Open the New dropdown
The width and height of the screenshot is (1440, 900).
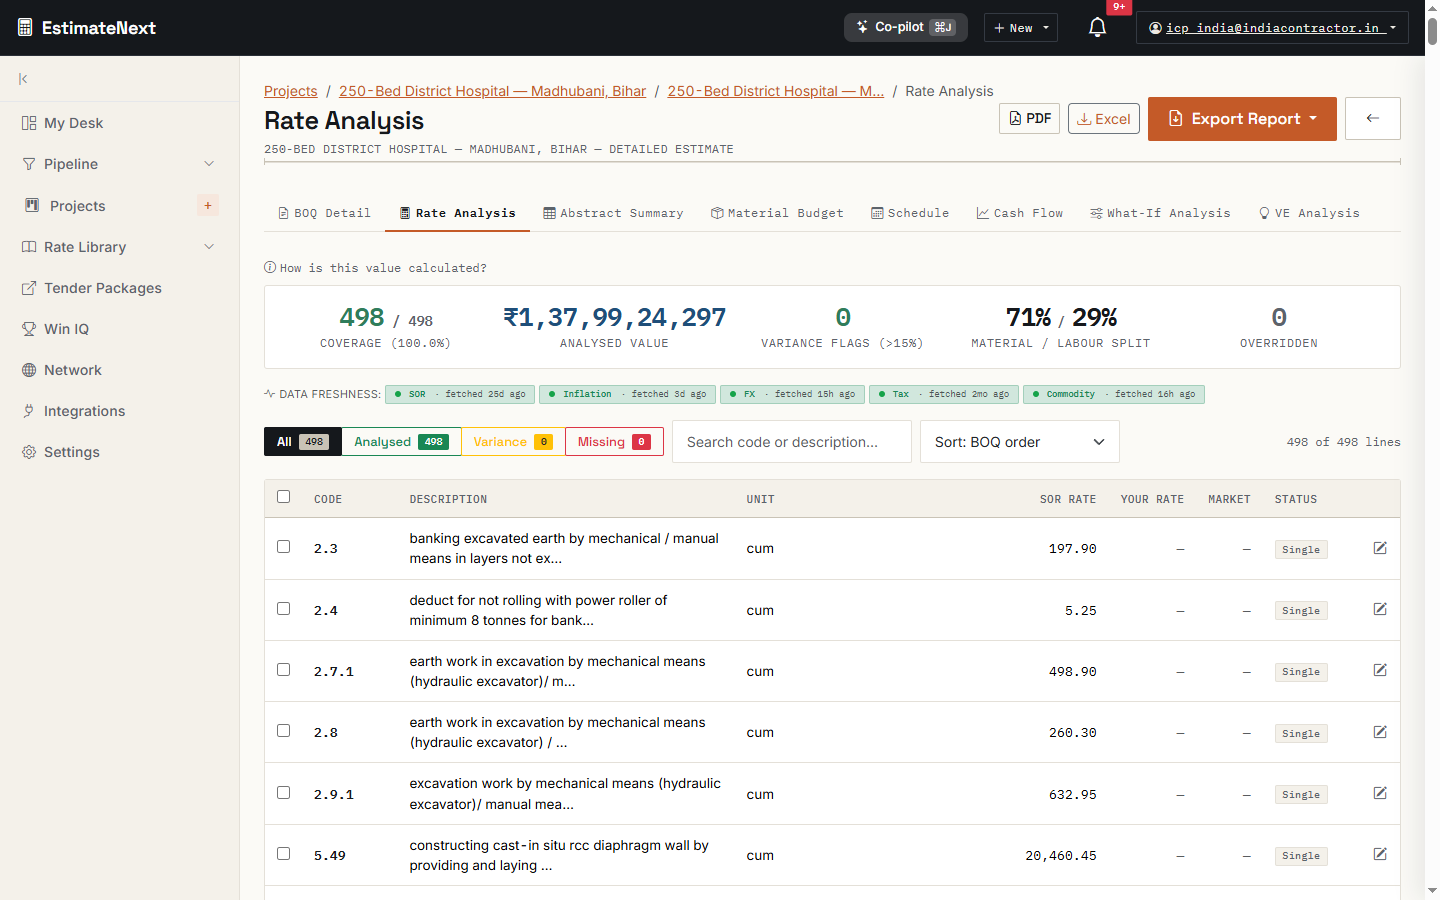coord(1021,28)
